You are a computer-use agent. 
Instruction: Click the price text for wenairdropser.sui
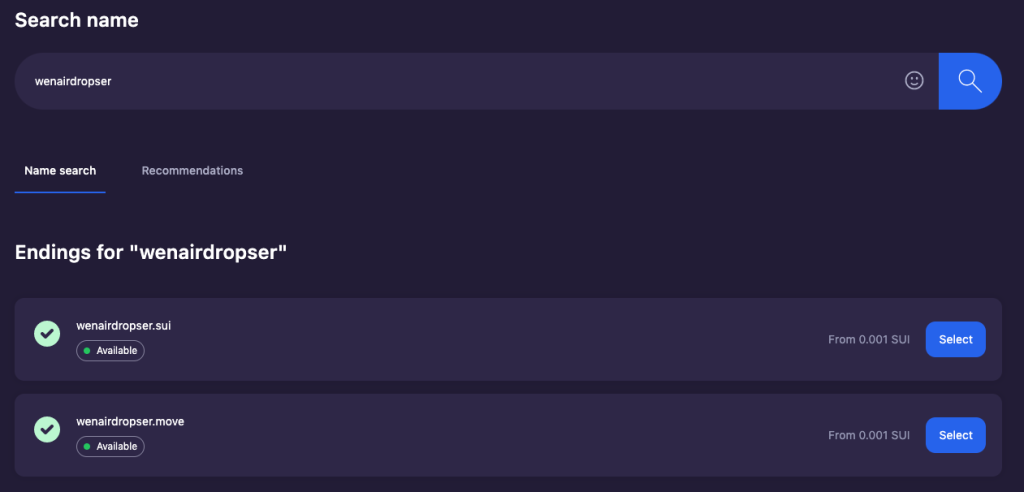coord(869,339)
